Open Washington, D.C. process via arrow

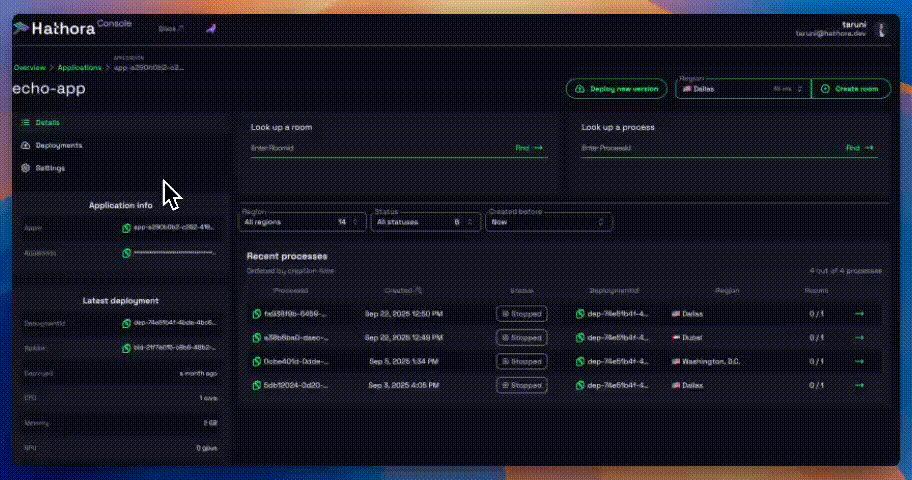(x=859, y=362)
